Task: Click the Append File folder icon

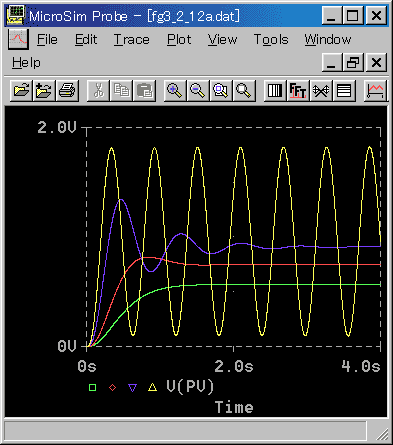Action: click(44, 90)
